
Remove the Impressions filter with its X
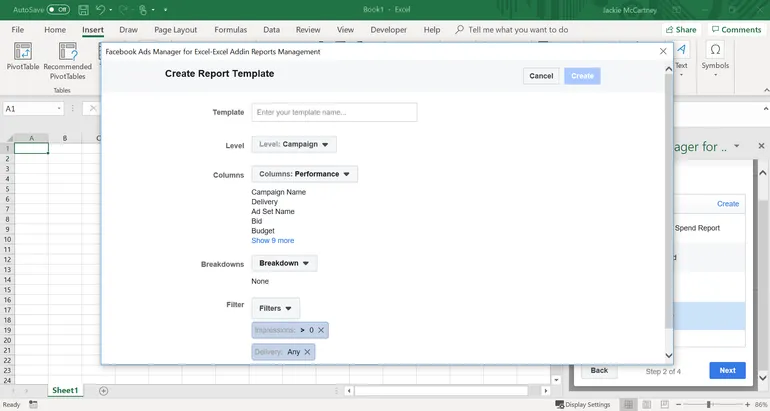(321, 329)
